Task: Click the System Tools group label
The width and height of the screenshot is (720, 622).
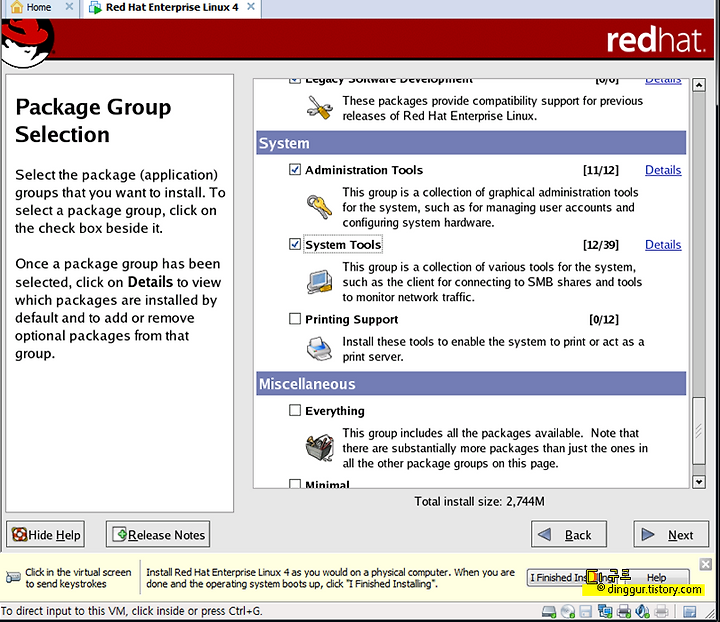Action: pyautogui.click(x=343, y=245)
